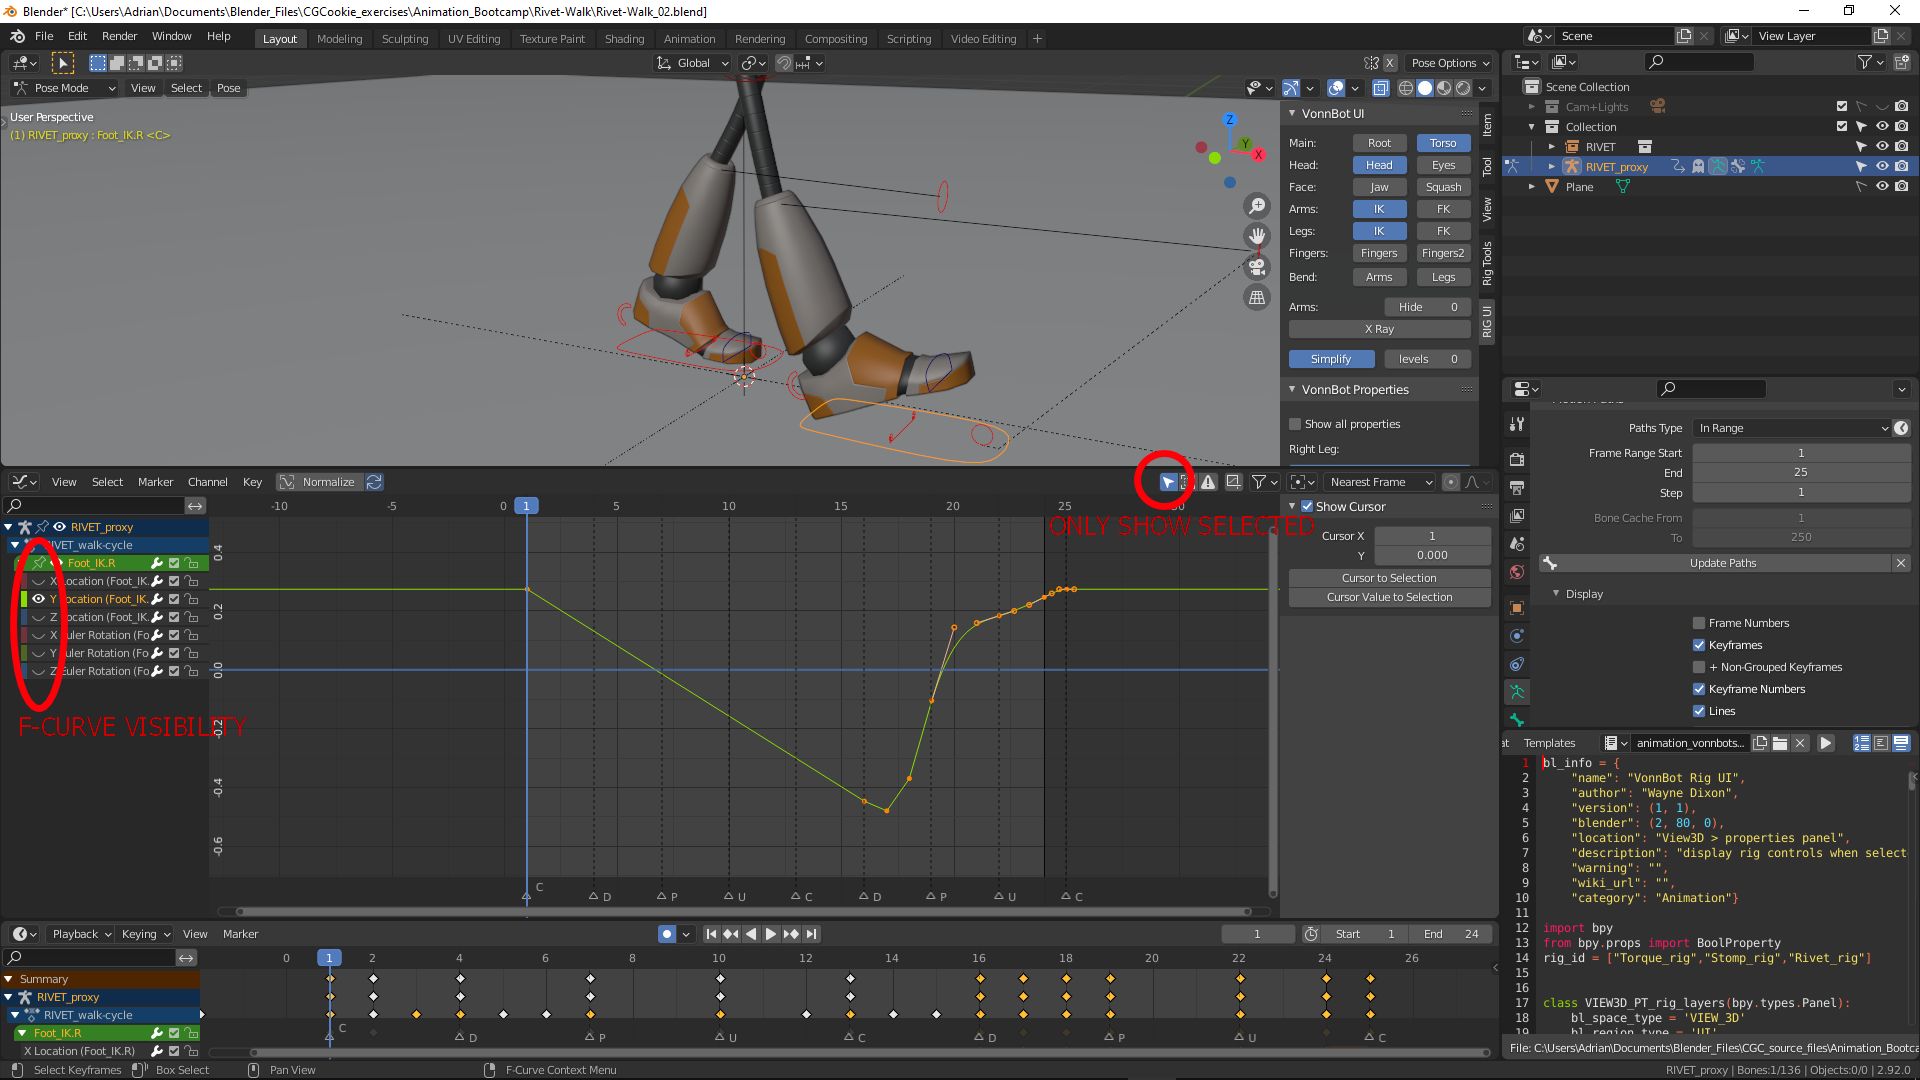Click Only Show Selected arrow icon
The height and width of the screenshot is (1080, 1920).
pos(1167,482)
